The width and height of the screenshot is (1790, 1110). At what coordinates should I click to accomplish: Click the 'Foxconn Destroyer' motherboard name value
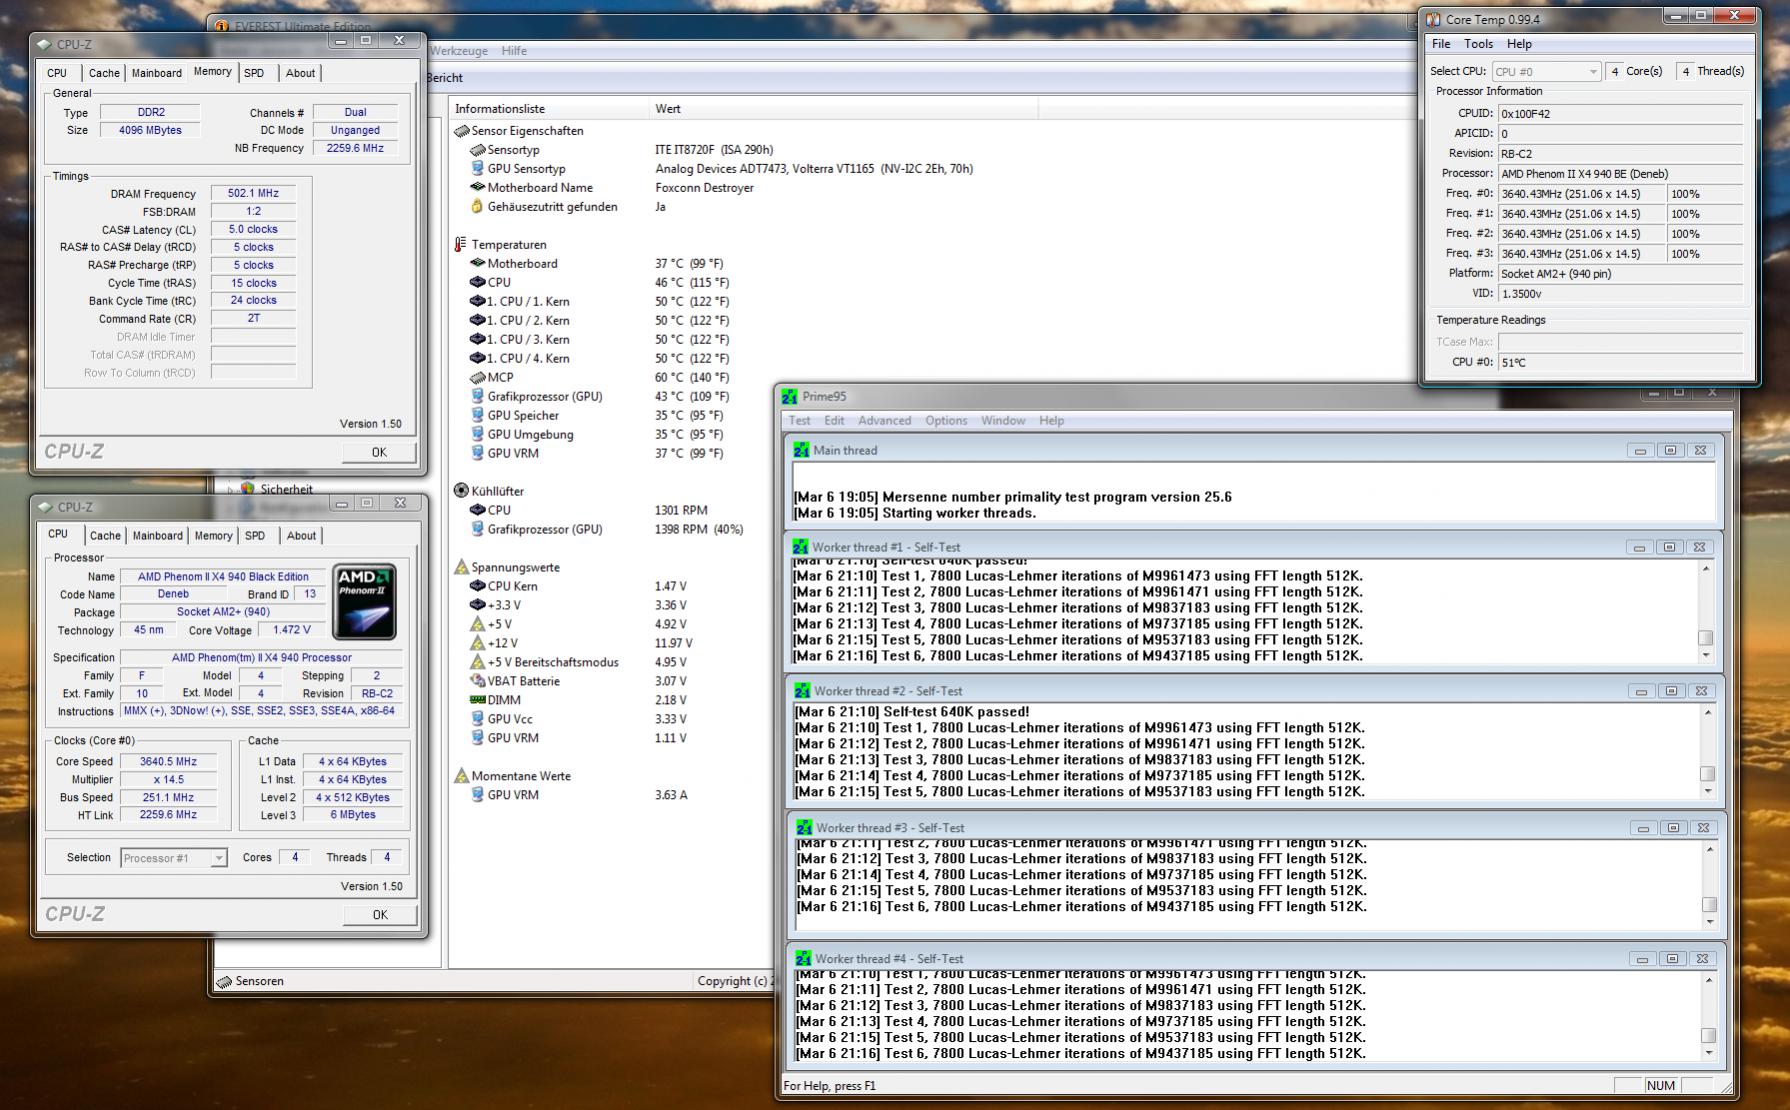tap(704, 188)
